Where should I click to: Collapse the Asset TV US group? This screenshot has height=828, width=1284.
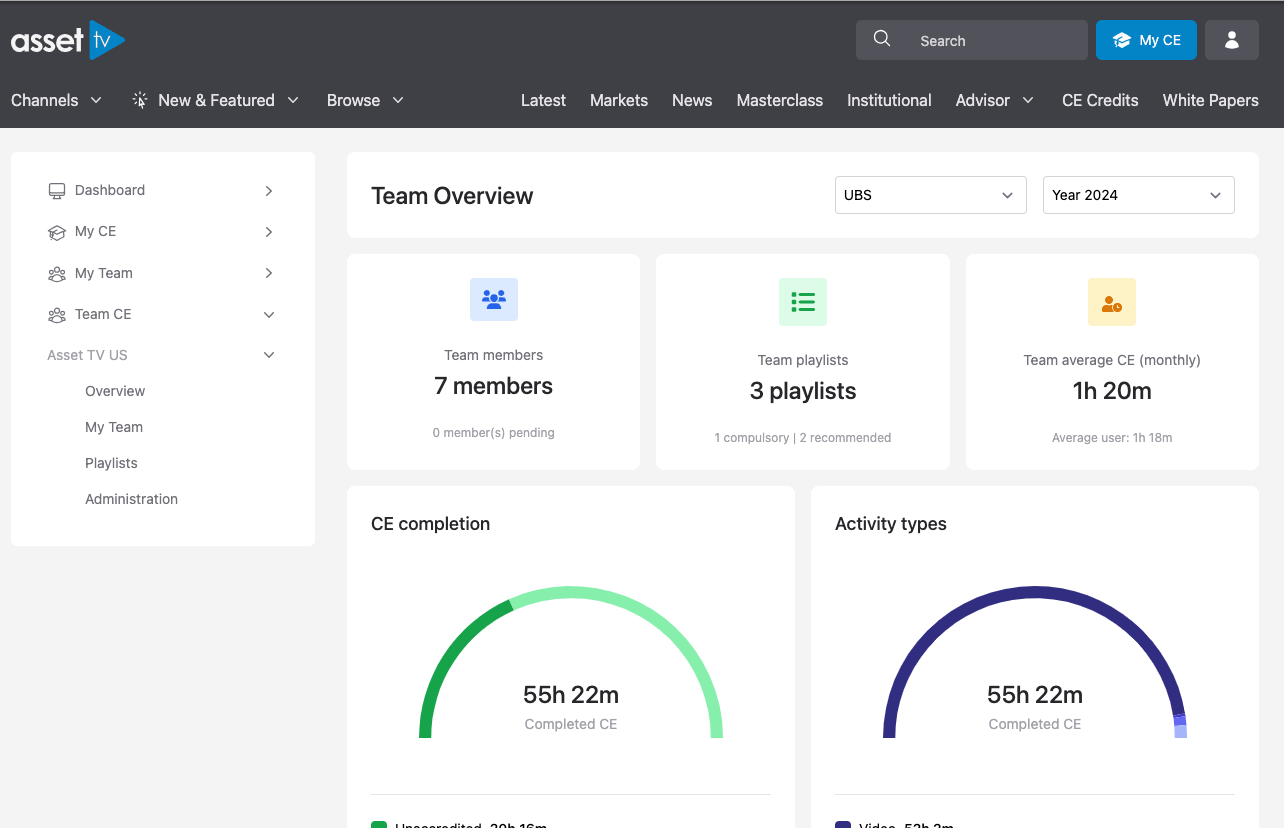(268, 355)
